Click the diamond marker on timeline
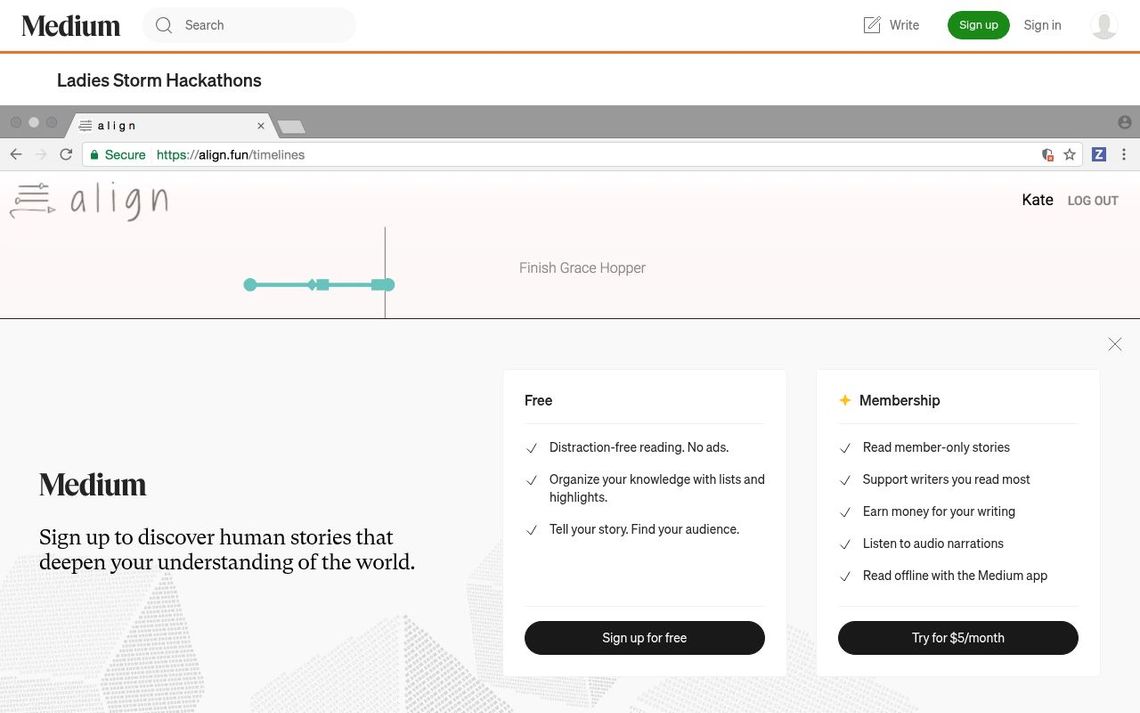Image resolution: width=1140 pixels, height=713 pixels. pos(312,285)
